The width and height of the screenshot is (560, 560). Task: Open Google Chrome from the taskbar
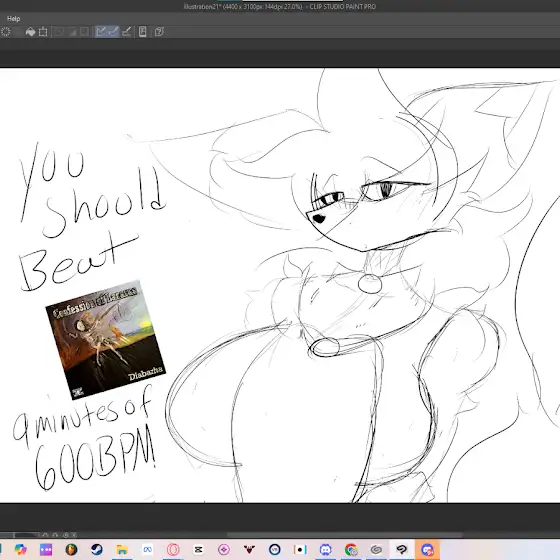(351, 549)
